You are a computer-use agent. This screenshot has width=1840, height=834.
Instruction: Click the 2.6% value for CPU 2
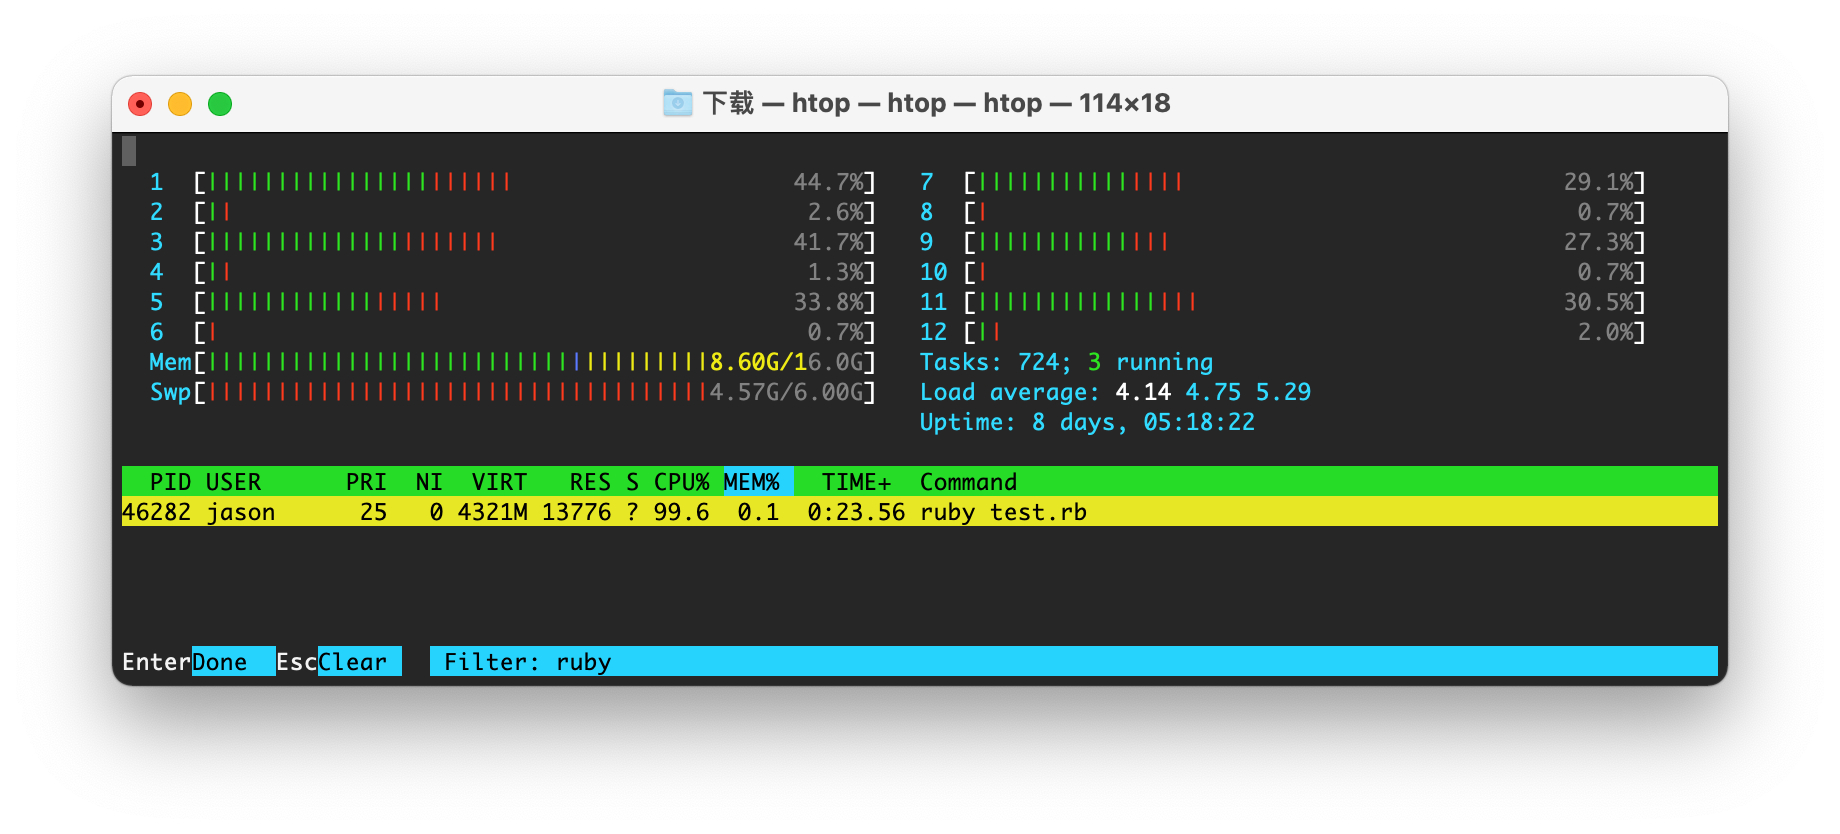835,212
